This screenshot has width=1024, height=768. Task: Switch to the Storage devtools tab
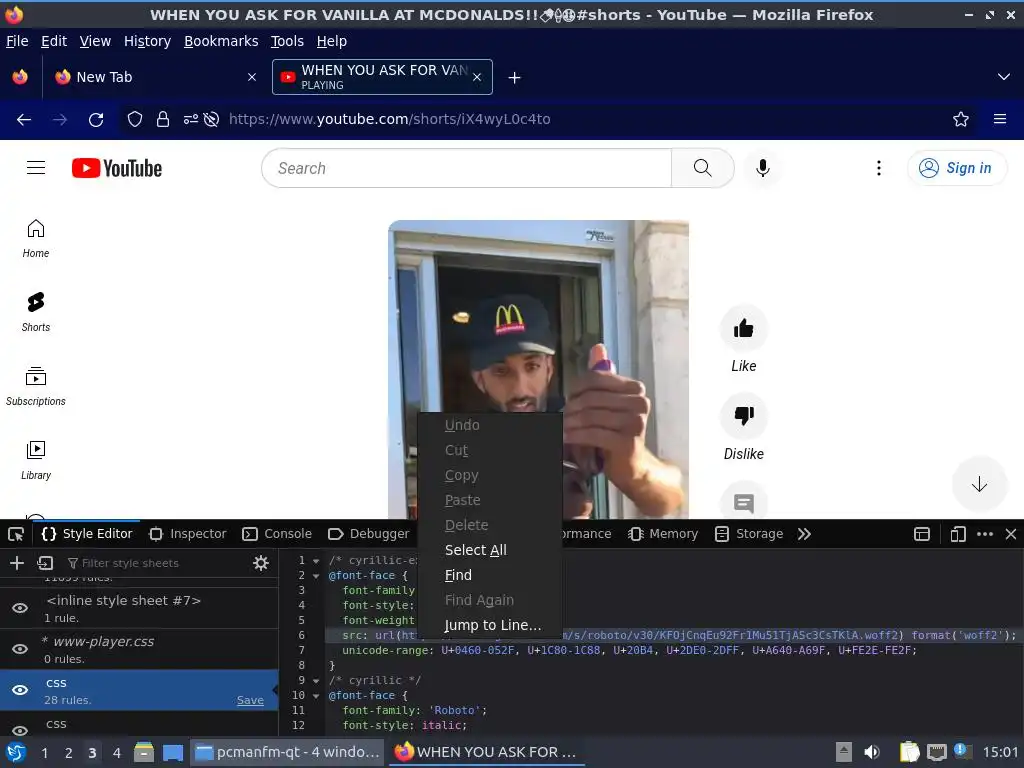click(x=749, y=534)
